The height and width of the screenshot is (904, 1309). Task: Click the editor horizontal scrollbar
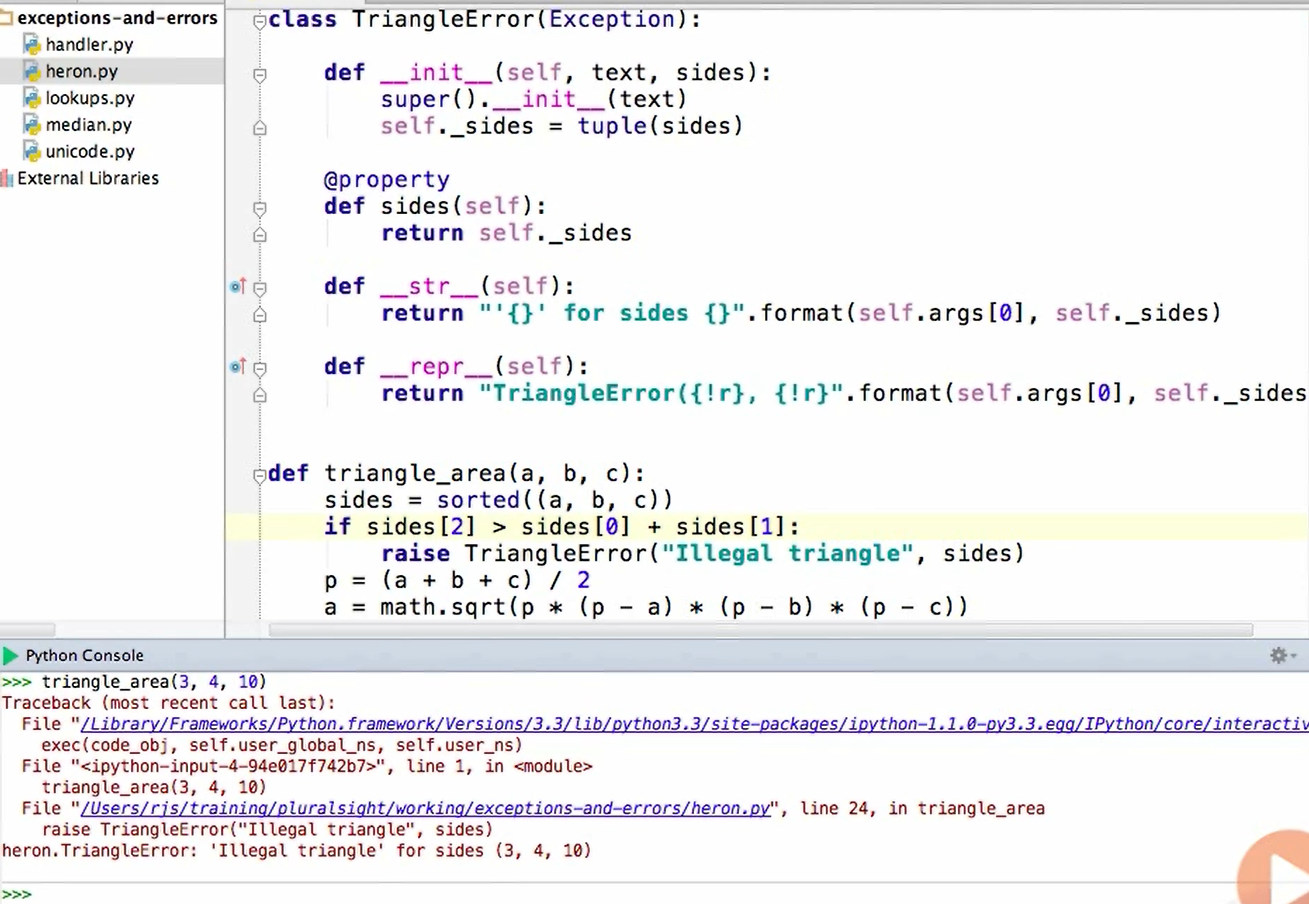[x=760, y=631]
